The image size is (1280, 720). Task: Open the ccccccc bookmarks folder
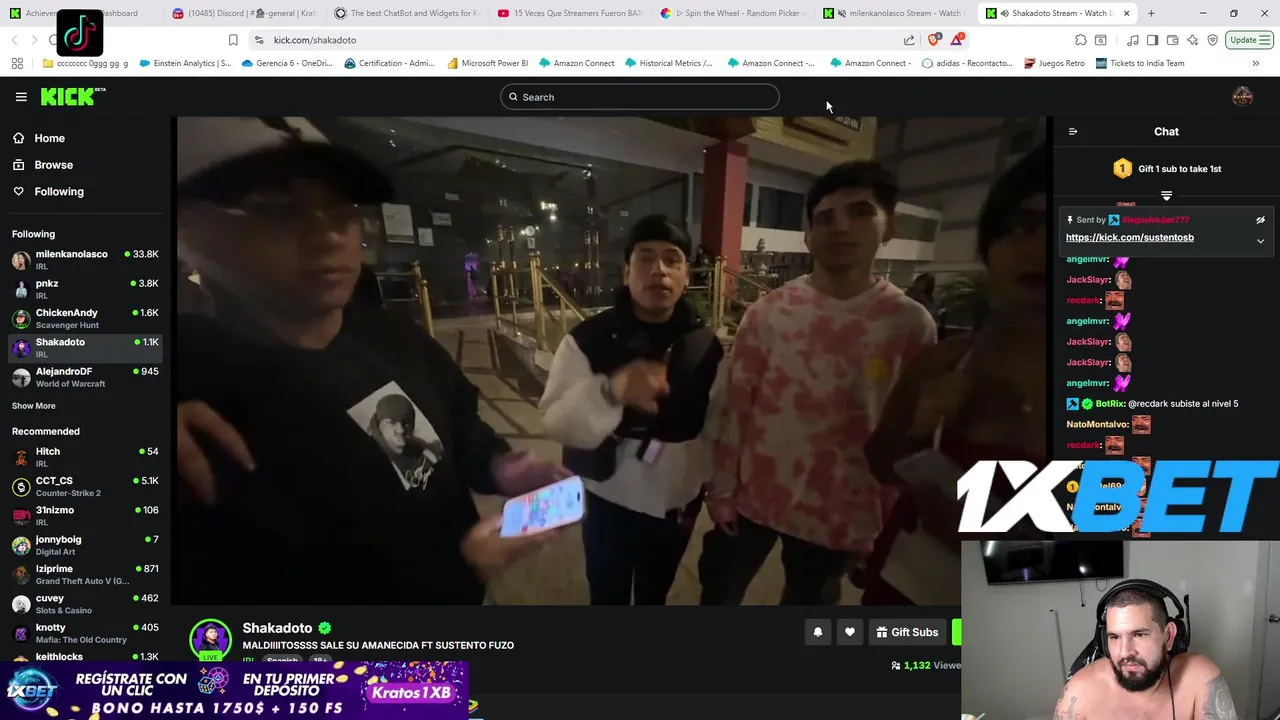(86, 63)
